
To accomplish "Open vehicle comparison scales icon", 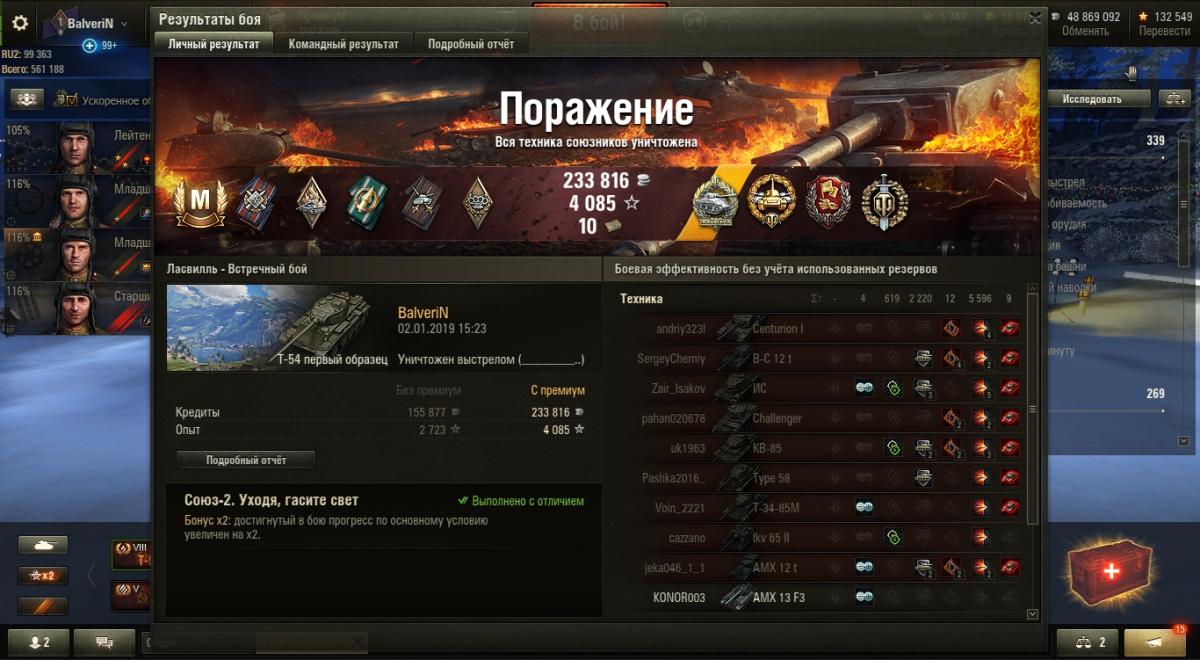I will (x=1088, y=642).
